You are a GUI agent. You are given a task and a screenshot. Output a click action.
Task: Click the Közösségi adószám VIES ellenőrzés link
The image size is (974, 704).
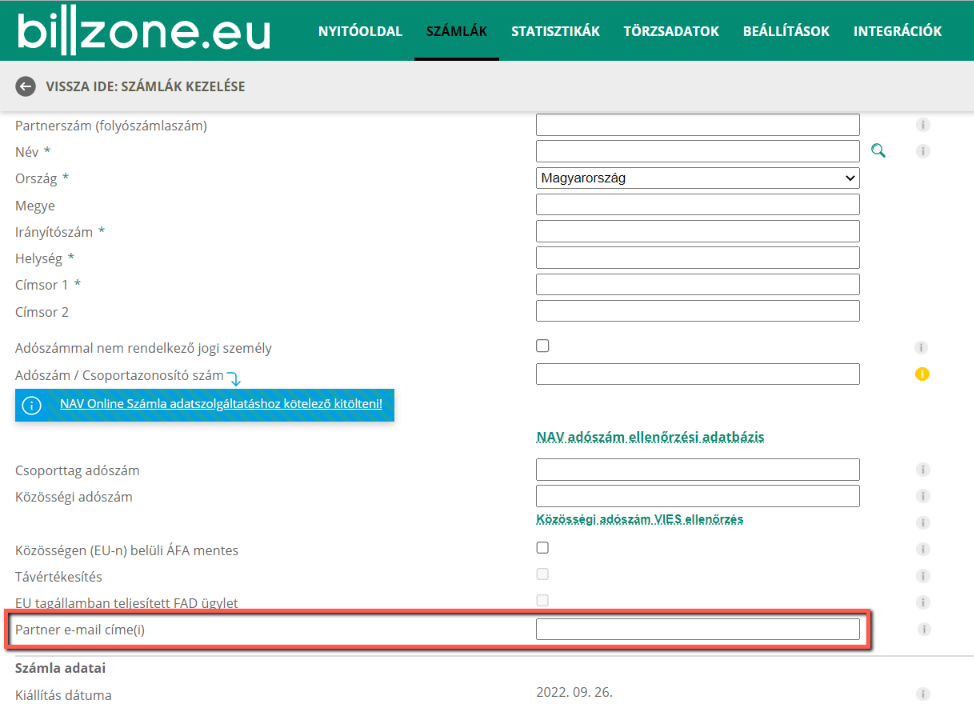(x=640, y=520)
